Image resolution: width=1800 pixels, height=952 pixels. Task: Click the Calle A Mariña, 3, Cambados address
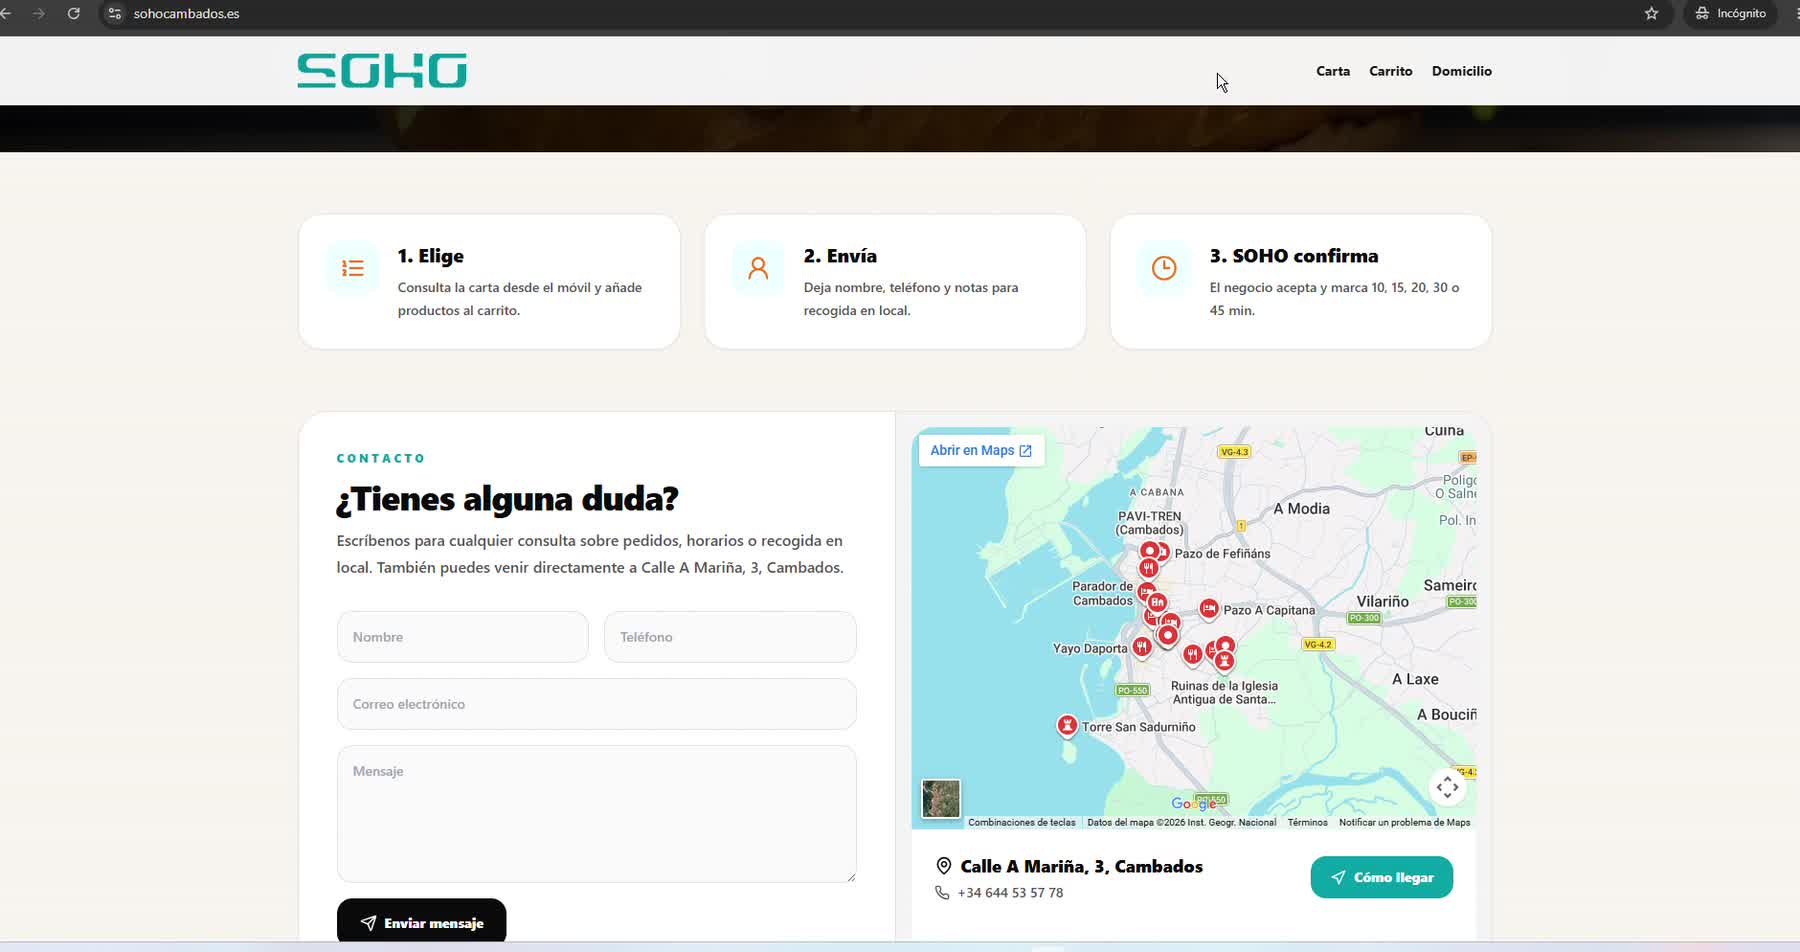tap(1081, 866)
